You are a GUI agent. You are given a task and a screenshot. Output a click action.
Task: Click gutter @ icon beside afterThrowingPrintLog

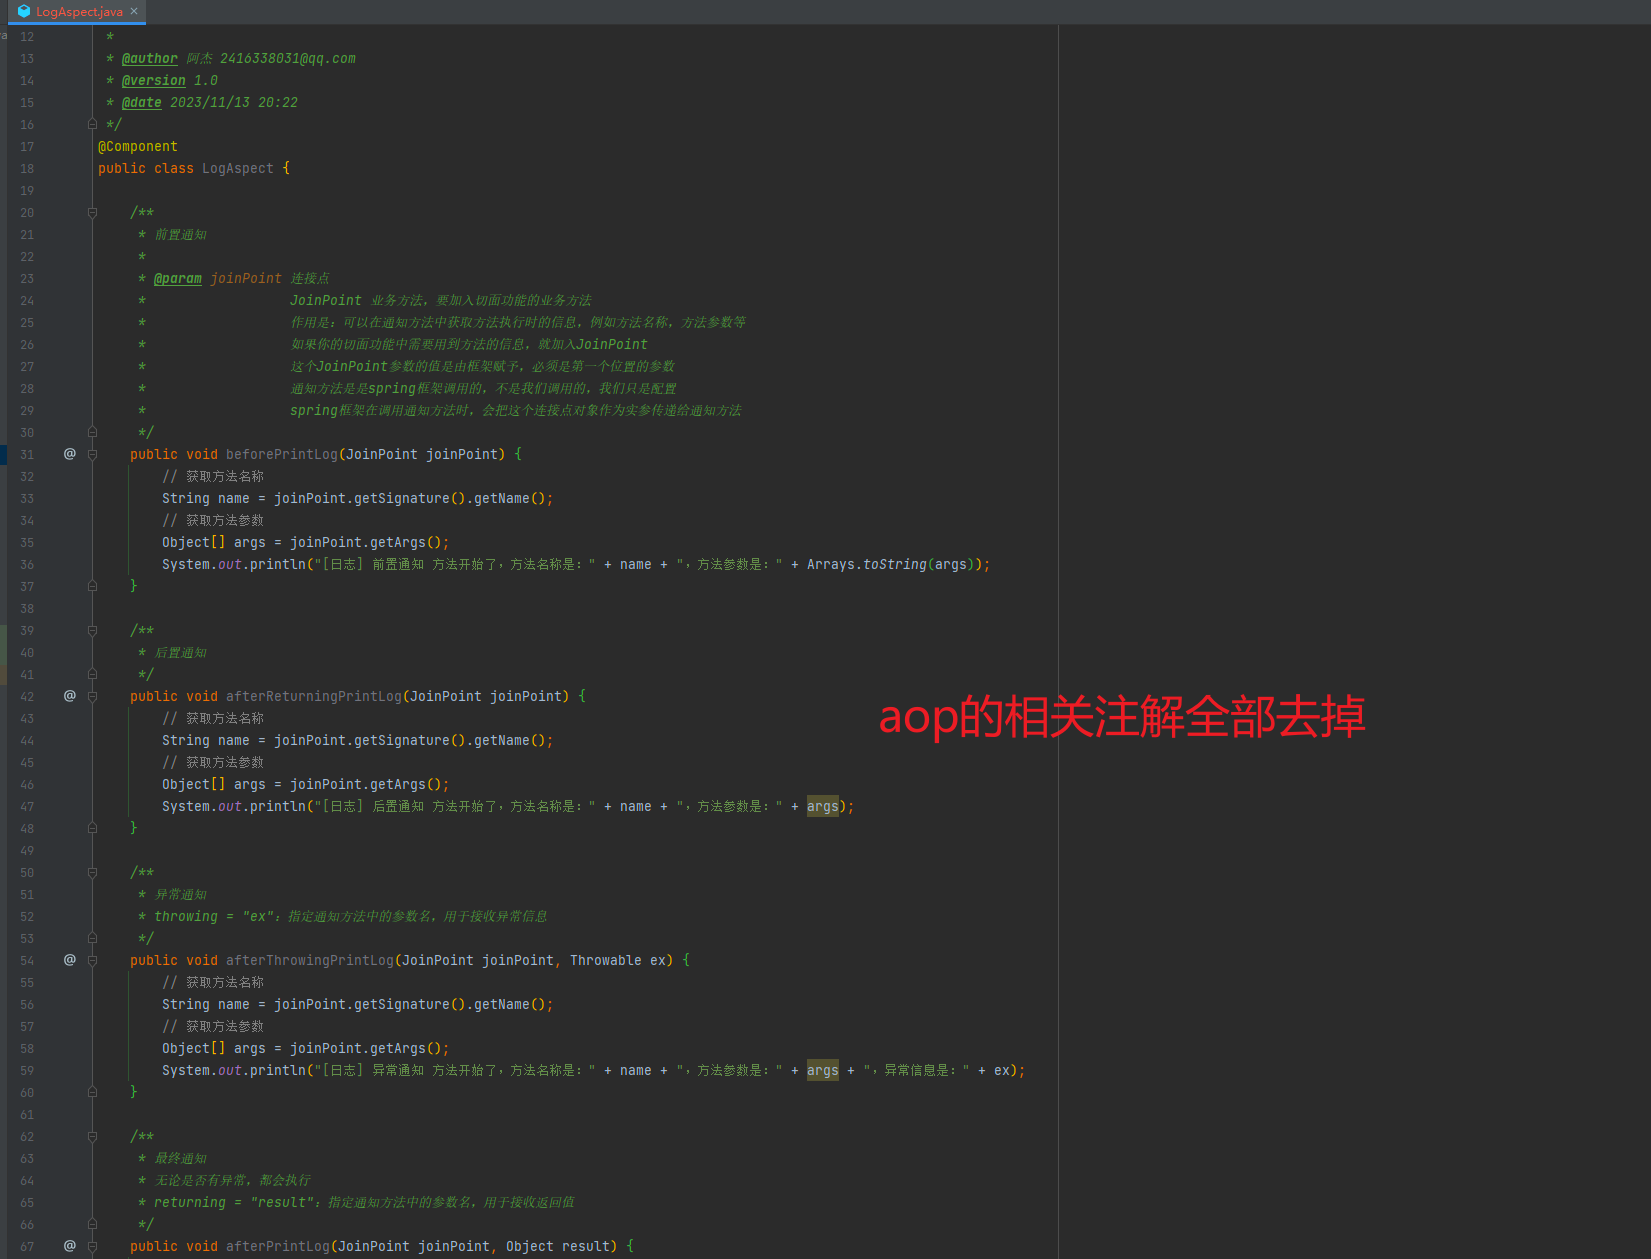click(70, 960)
